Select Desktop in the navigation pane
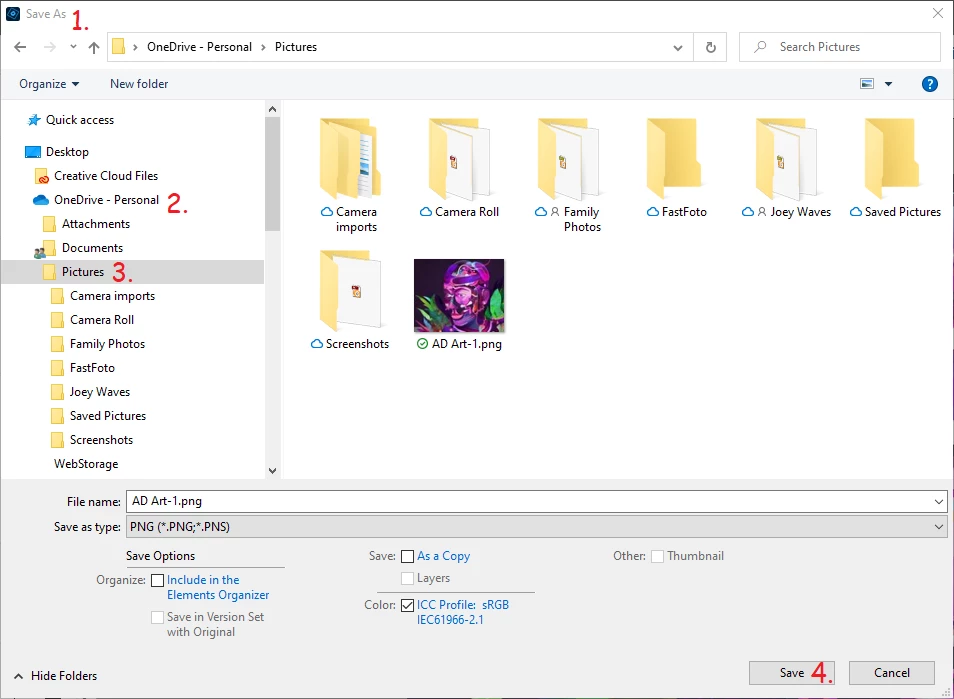 [x=67, y=151]
